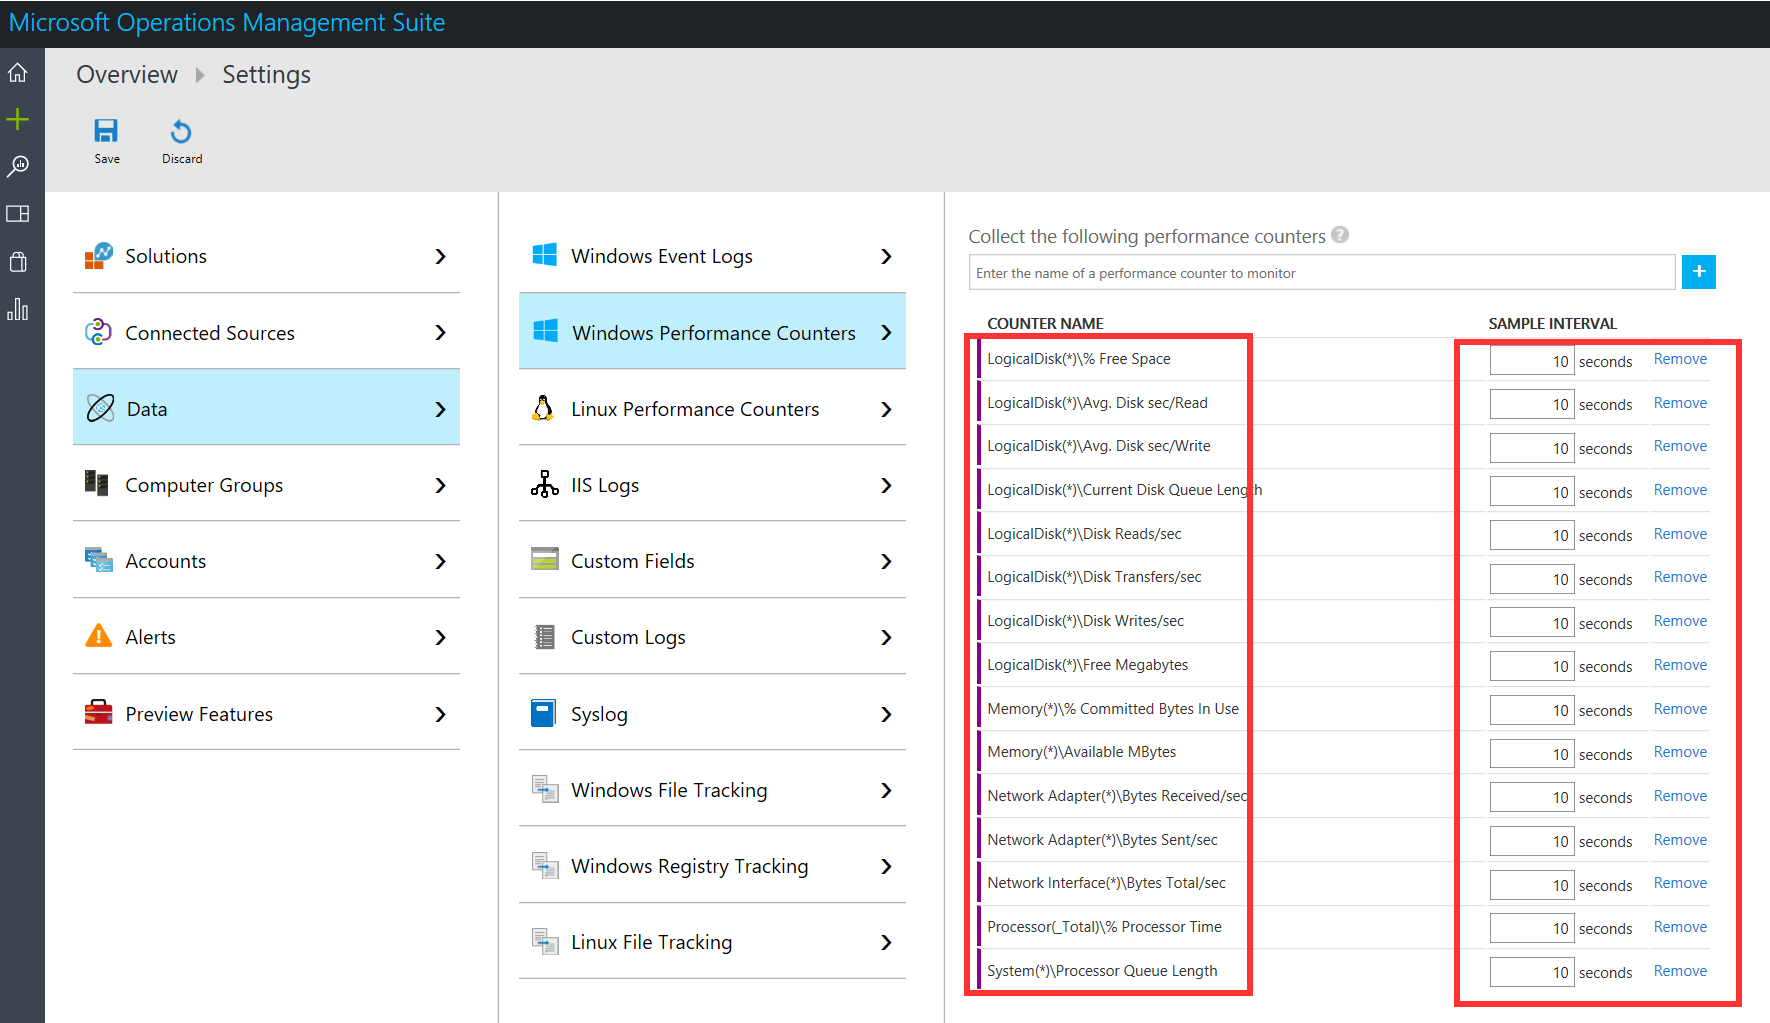Edit sample interval for Bytes Sent/sec

pyautogui.click(x=1532, y=841)
